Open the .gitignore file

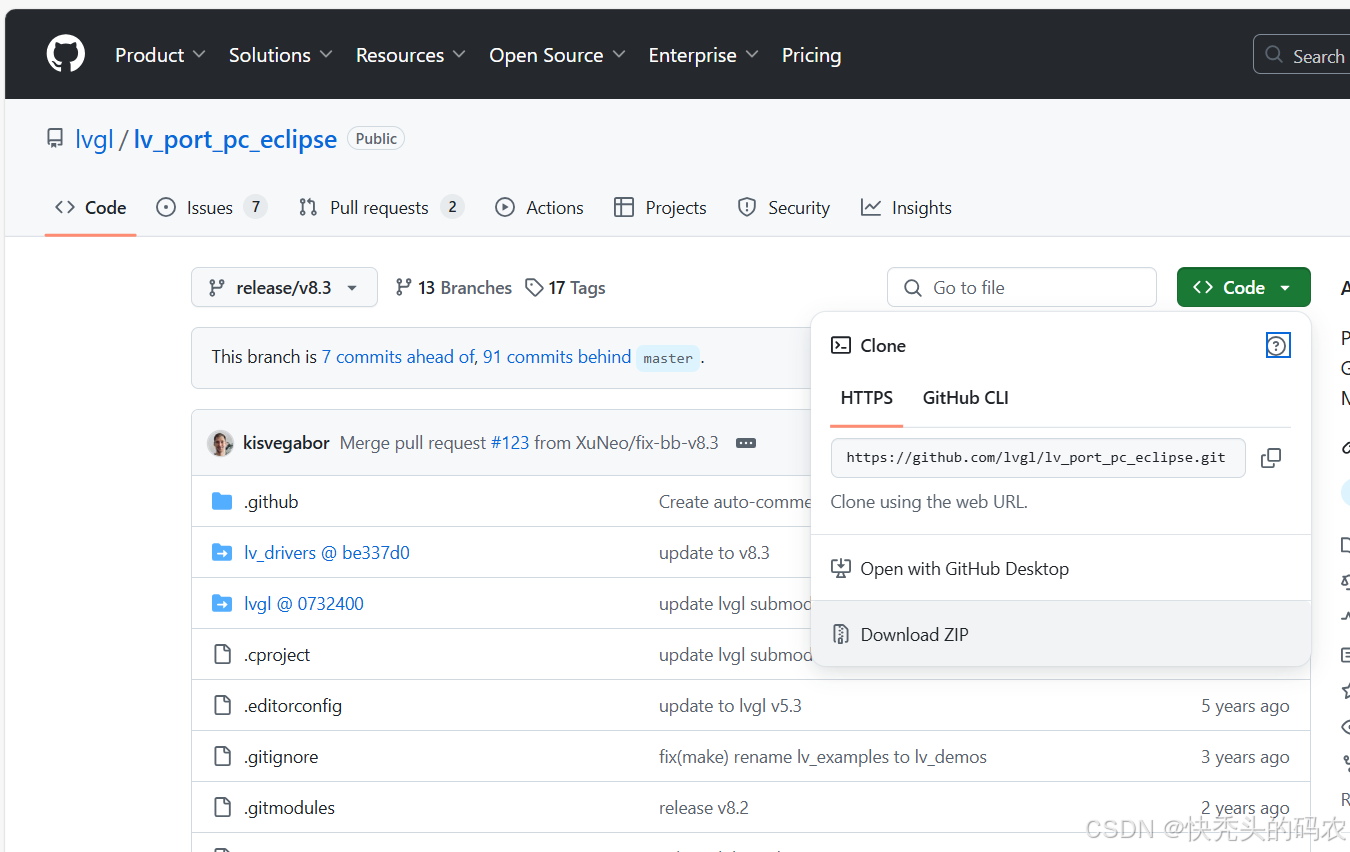pyautogui.click(x=281, y=757)
